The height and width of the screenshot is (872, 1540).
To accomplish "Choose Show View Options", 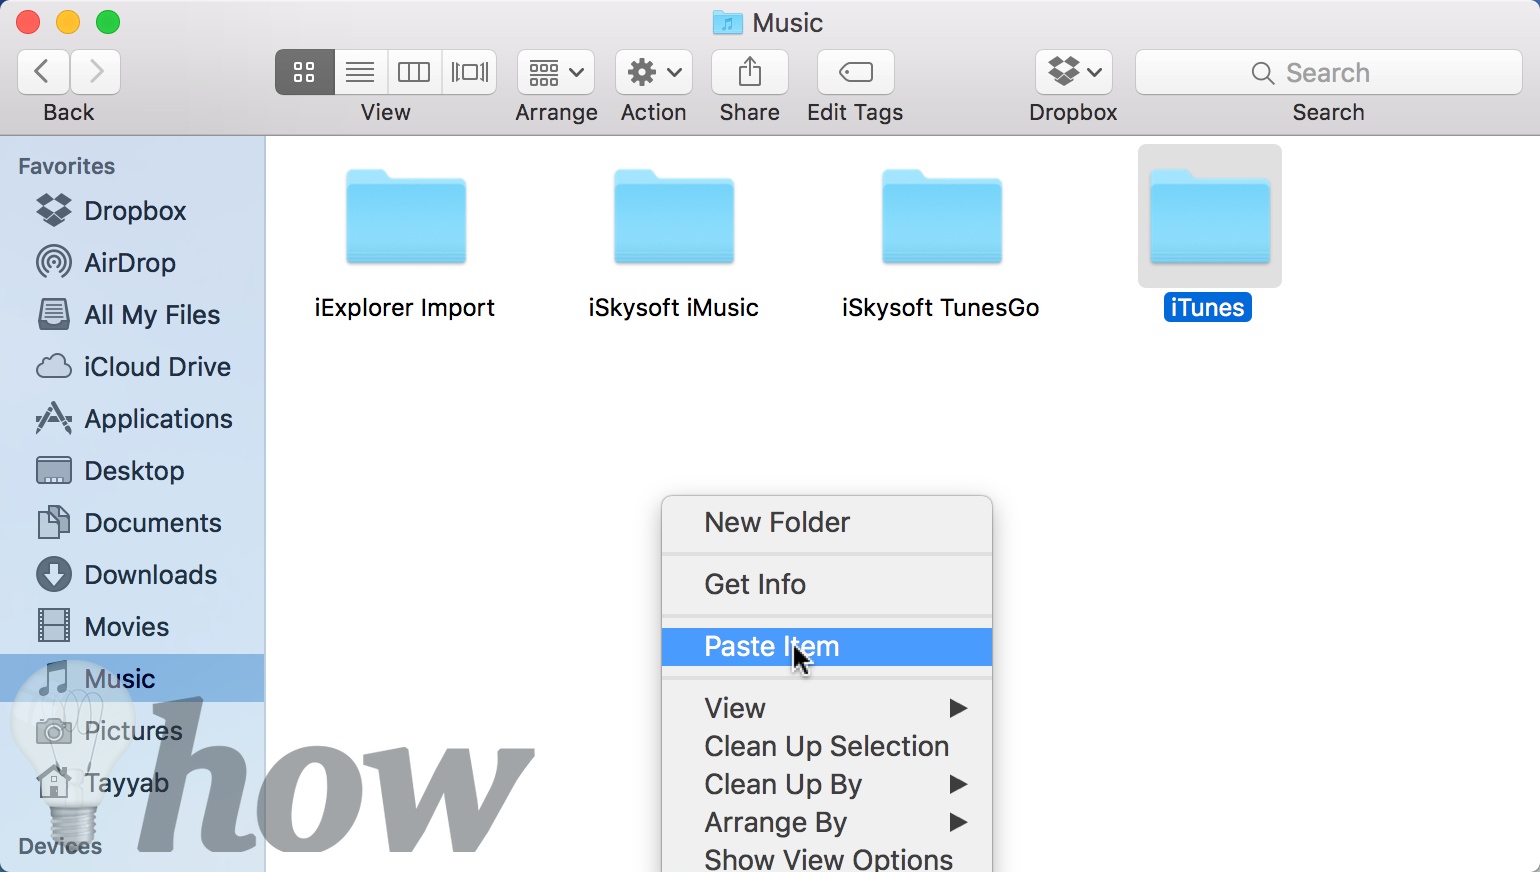I will tap(827, 858).
